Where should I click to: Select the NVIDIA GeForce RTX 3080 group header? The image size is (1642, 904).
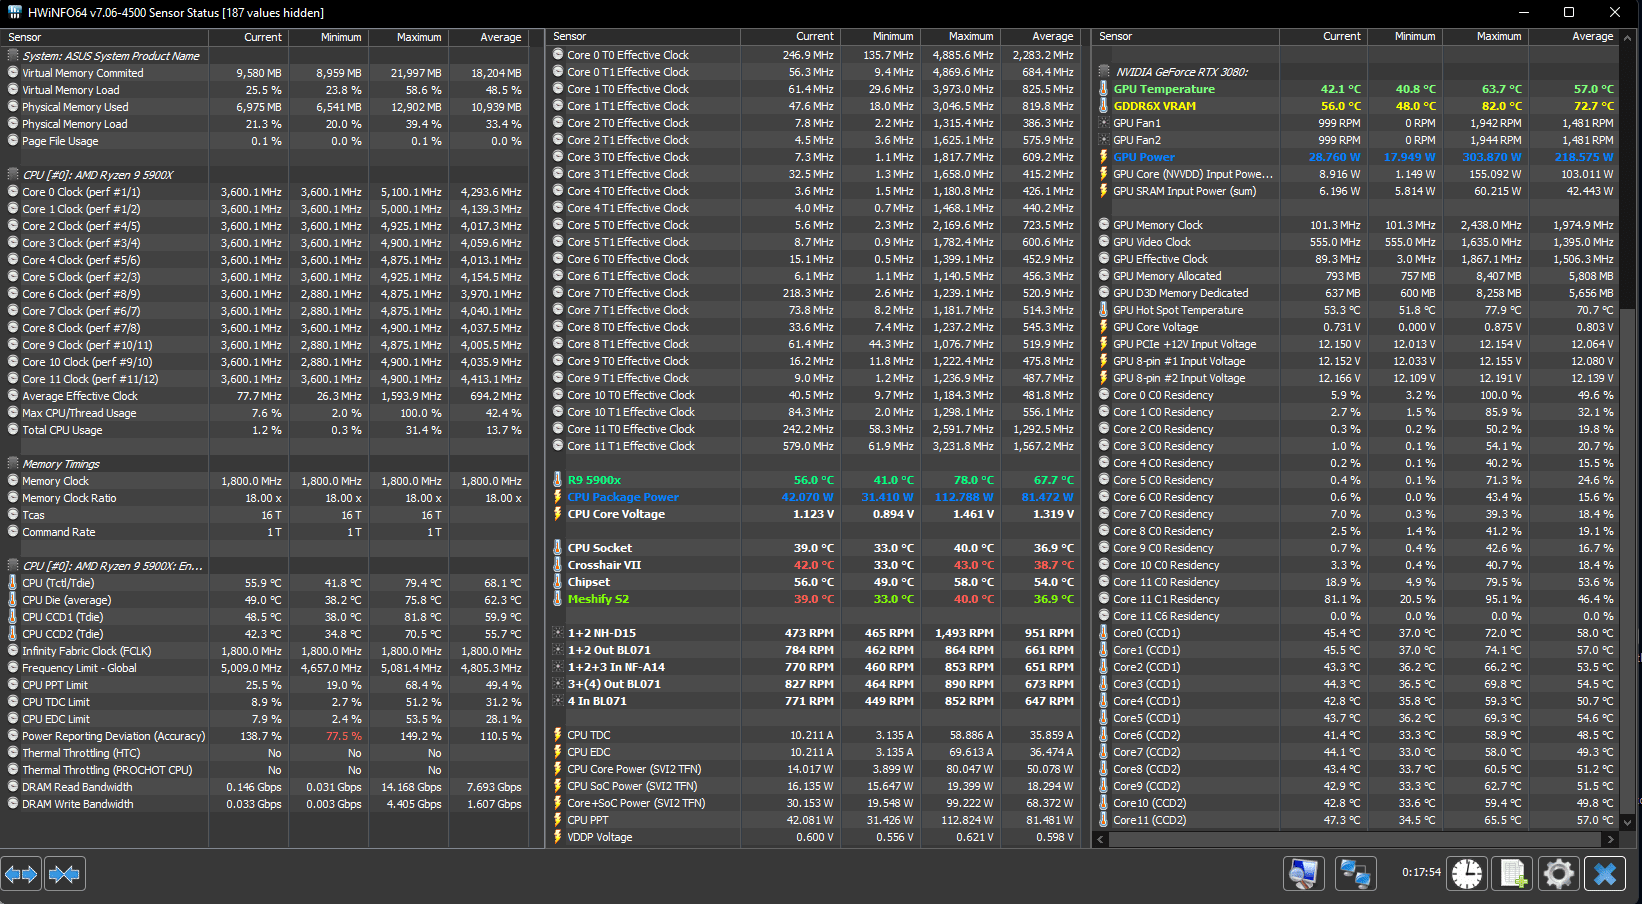(1182, 72)
